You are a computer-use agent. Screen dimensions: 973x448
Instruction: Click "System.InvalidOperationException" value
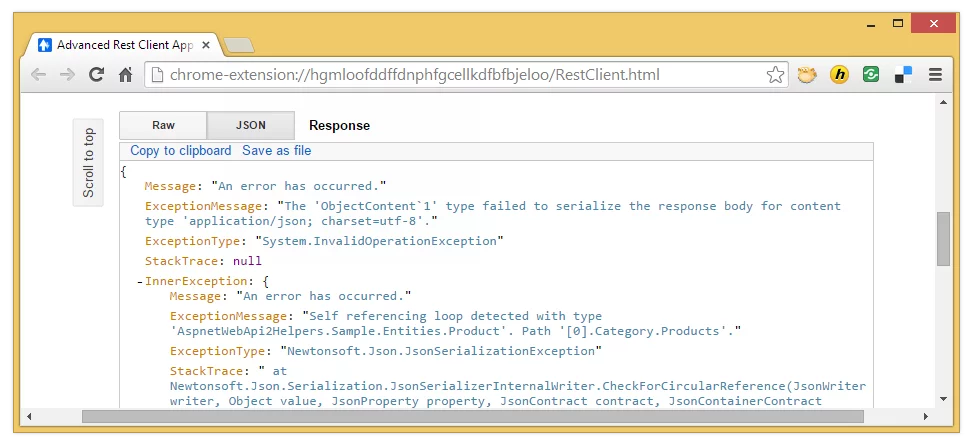click(379, 241)
